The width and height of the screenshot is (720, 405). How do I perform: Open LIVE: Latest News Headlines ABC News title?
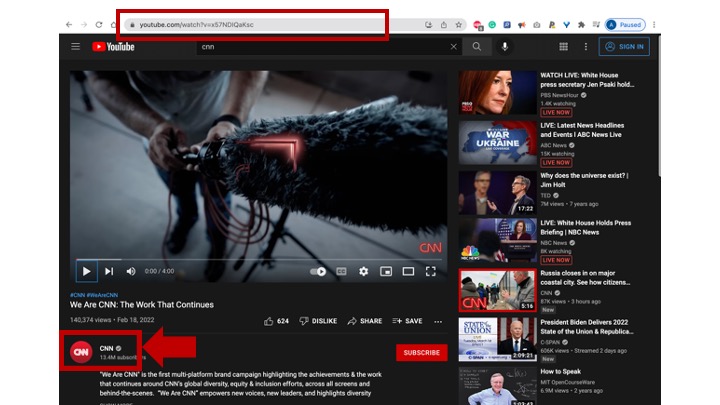point(582,130)
